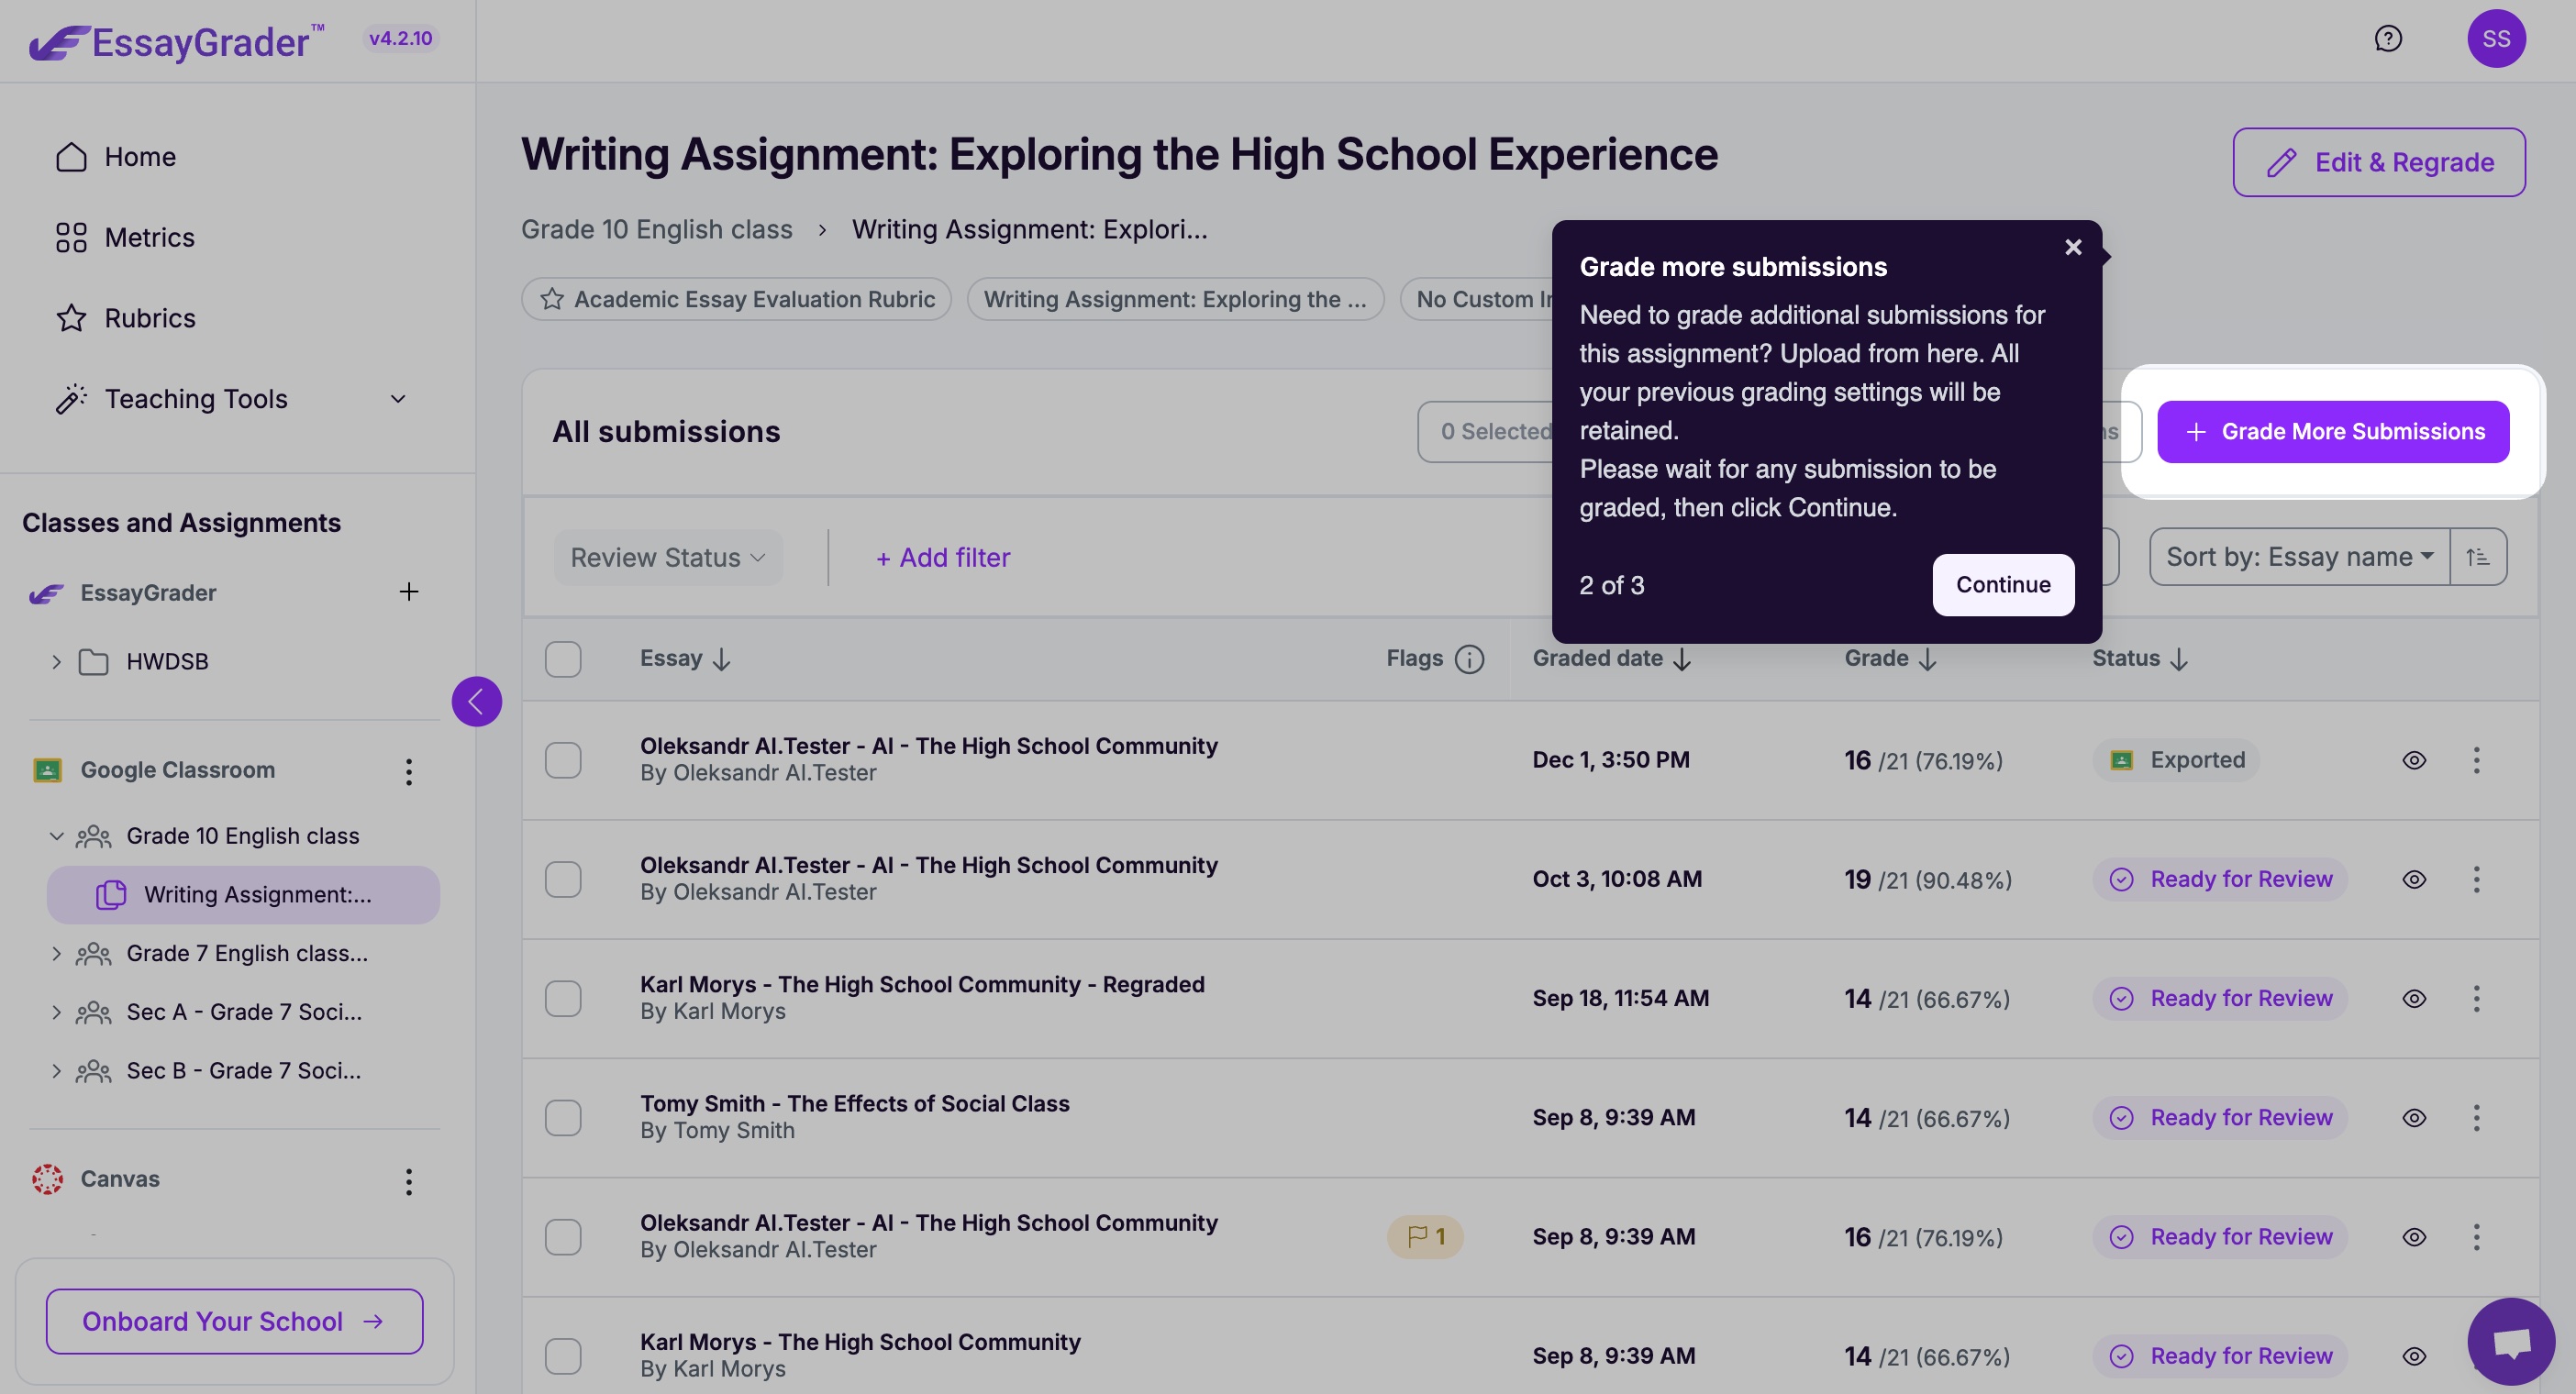Open the Sort by Essay name dropdown
This screenshot has width=2576, height=1394.
tap(2298, 557)
